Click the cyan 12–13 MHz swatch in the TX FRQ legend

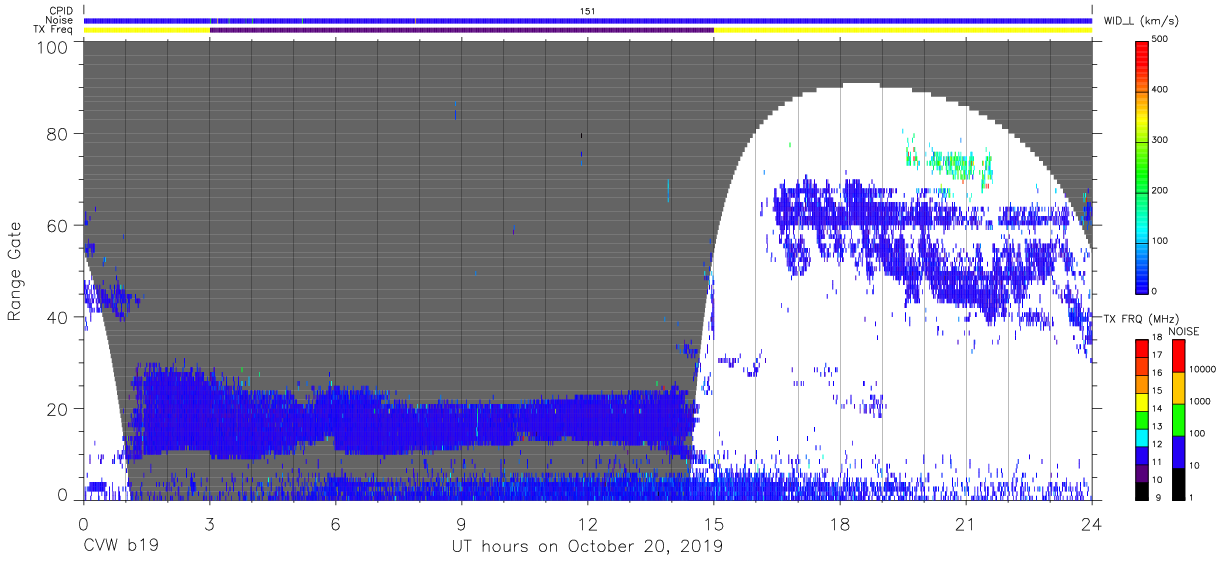tap(1141, 436)
